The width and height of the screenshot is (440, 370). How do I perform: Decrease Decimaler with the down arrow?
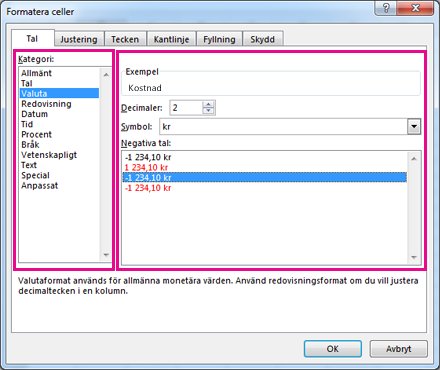(x=208, y=111)
